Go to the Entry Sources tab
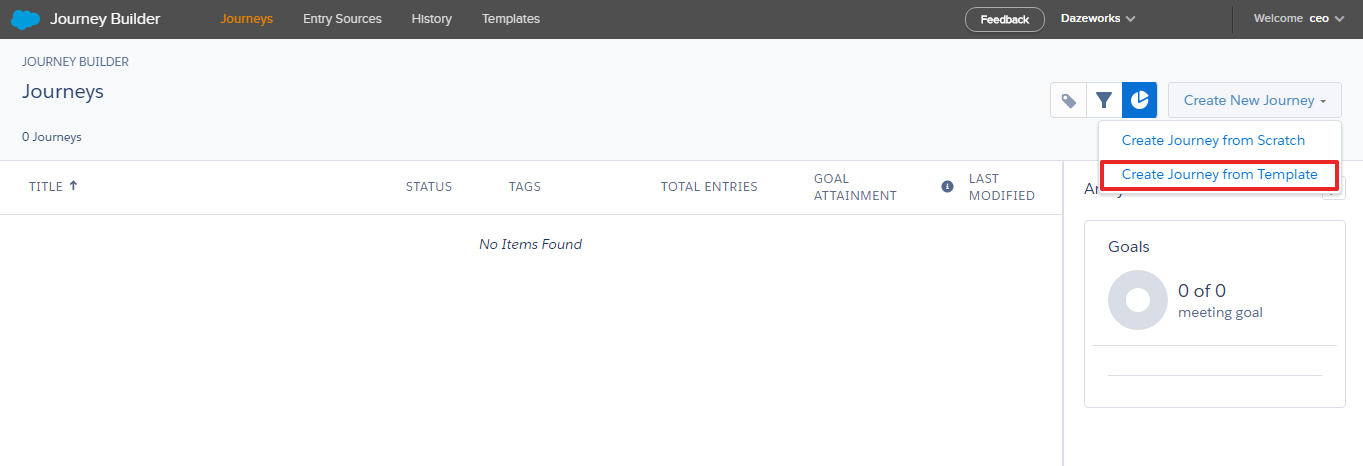The height and width of the screenshot is (466, 1363). pos(342,19)
